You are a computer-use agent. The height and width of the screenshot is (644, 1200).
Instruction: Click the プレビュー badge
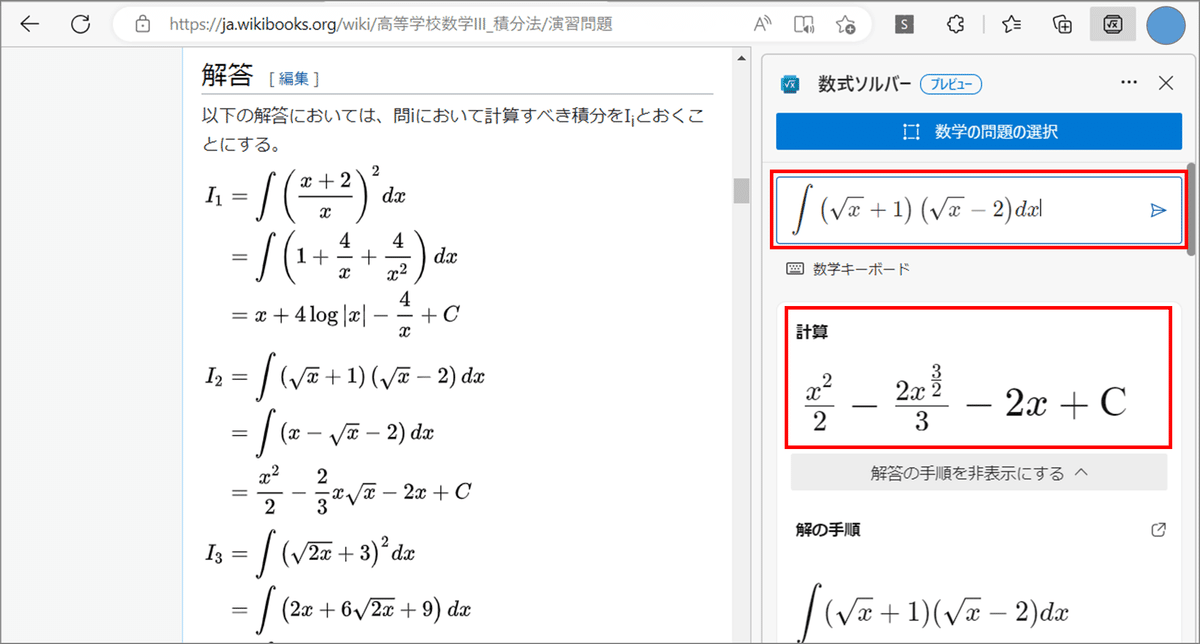[951, 84]
